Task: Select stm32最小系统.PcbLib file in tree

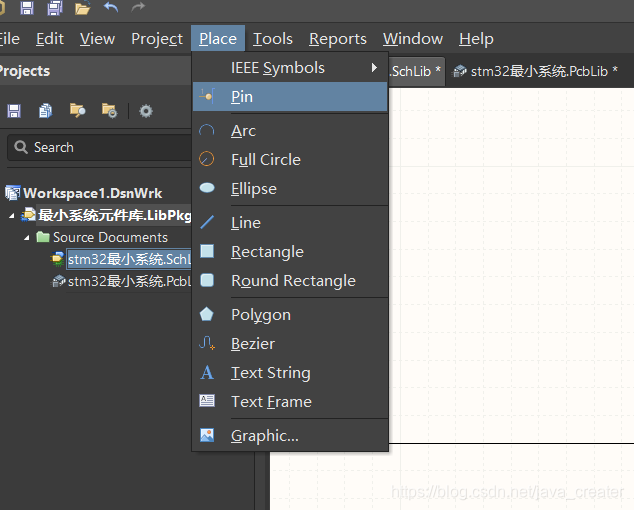Action: click(129, 281)
